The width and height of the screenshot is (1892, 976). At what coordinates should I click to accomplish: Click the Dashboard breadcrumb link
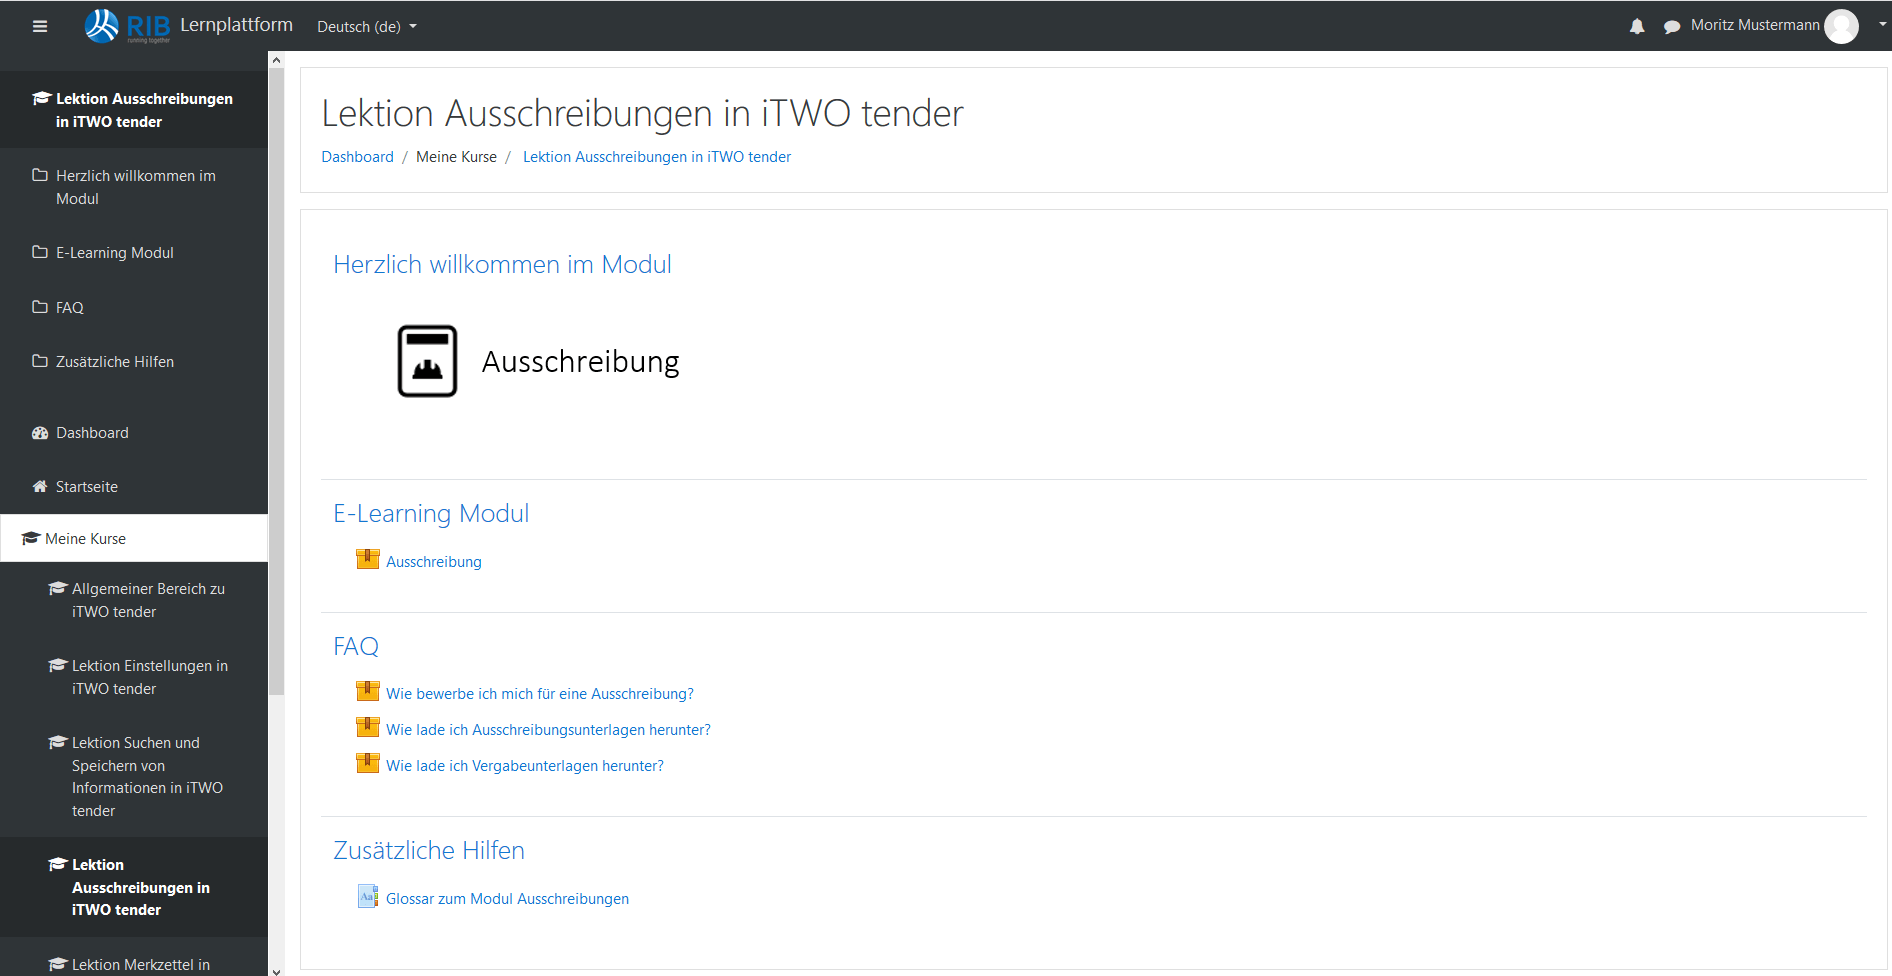point(357,157)
